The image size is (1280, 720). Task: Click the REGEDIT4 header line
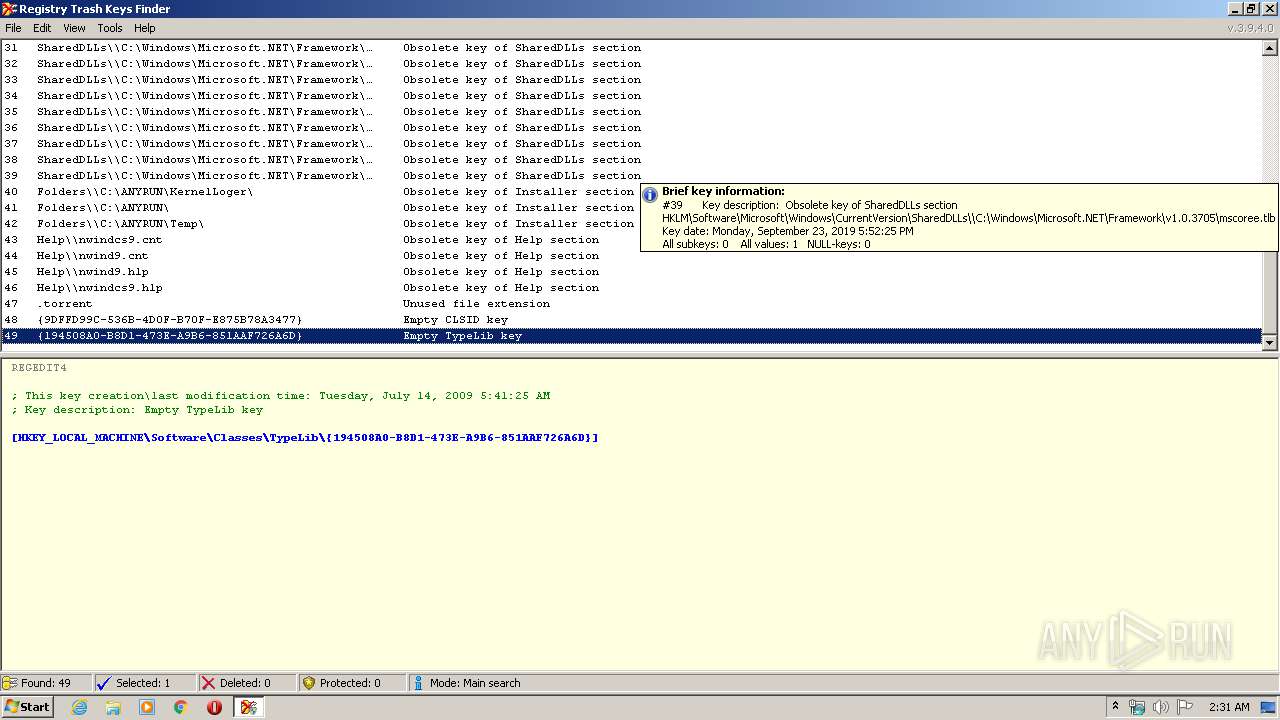(x=39, y=368)
